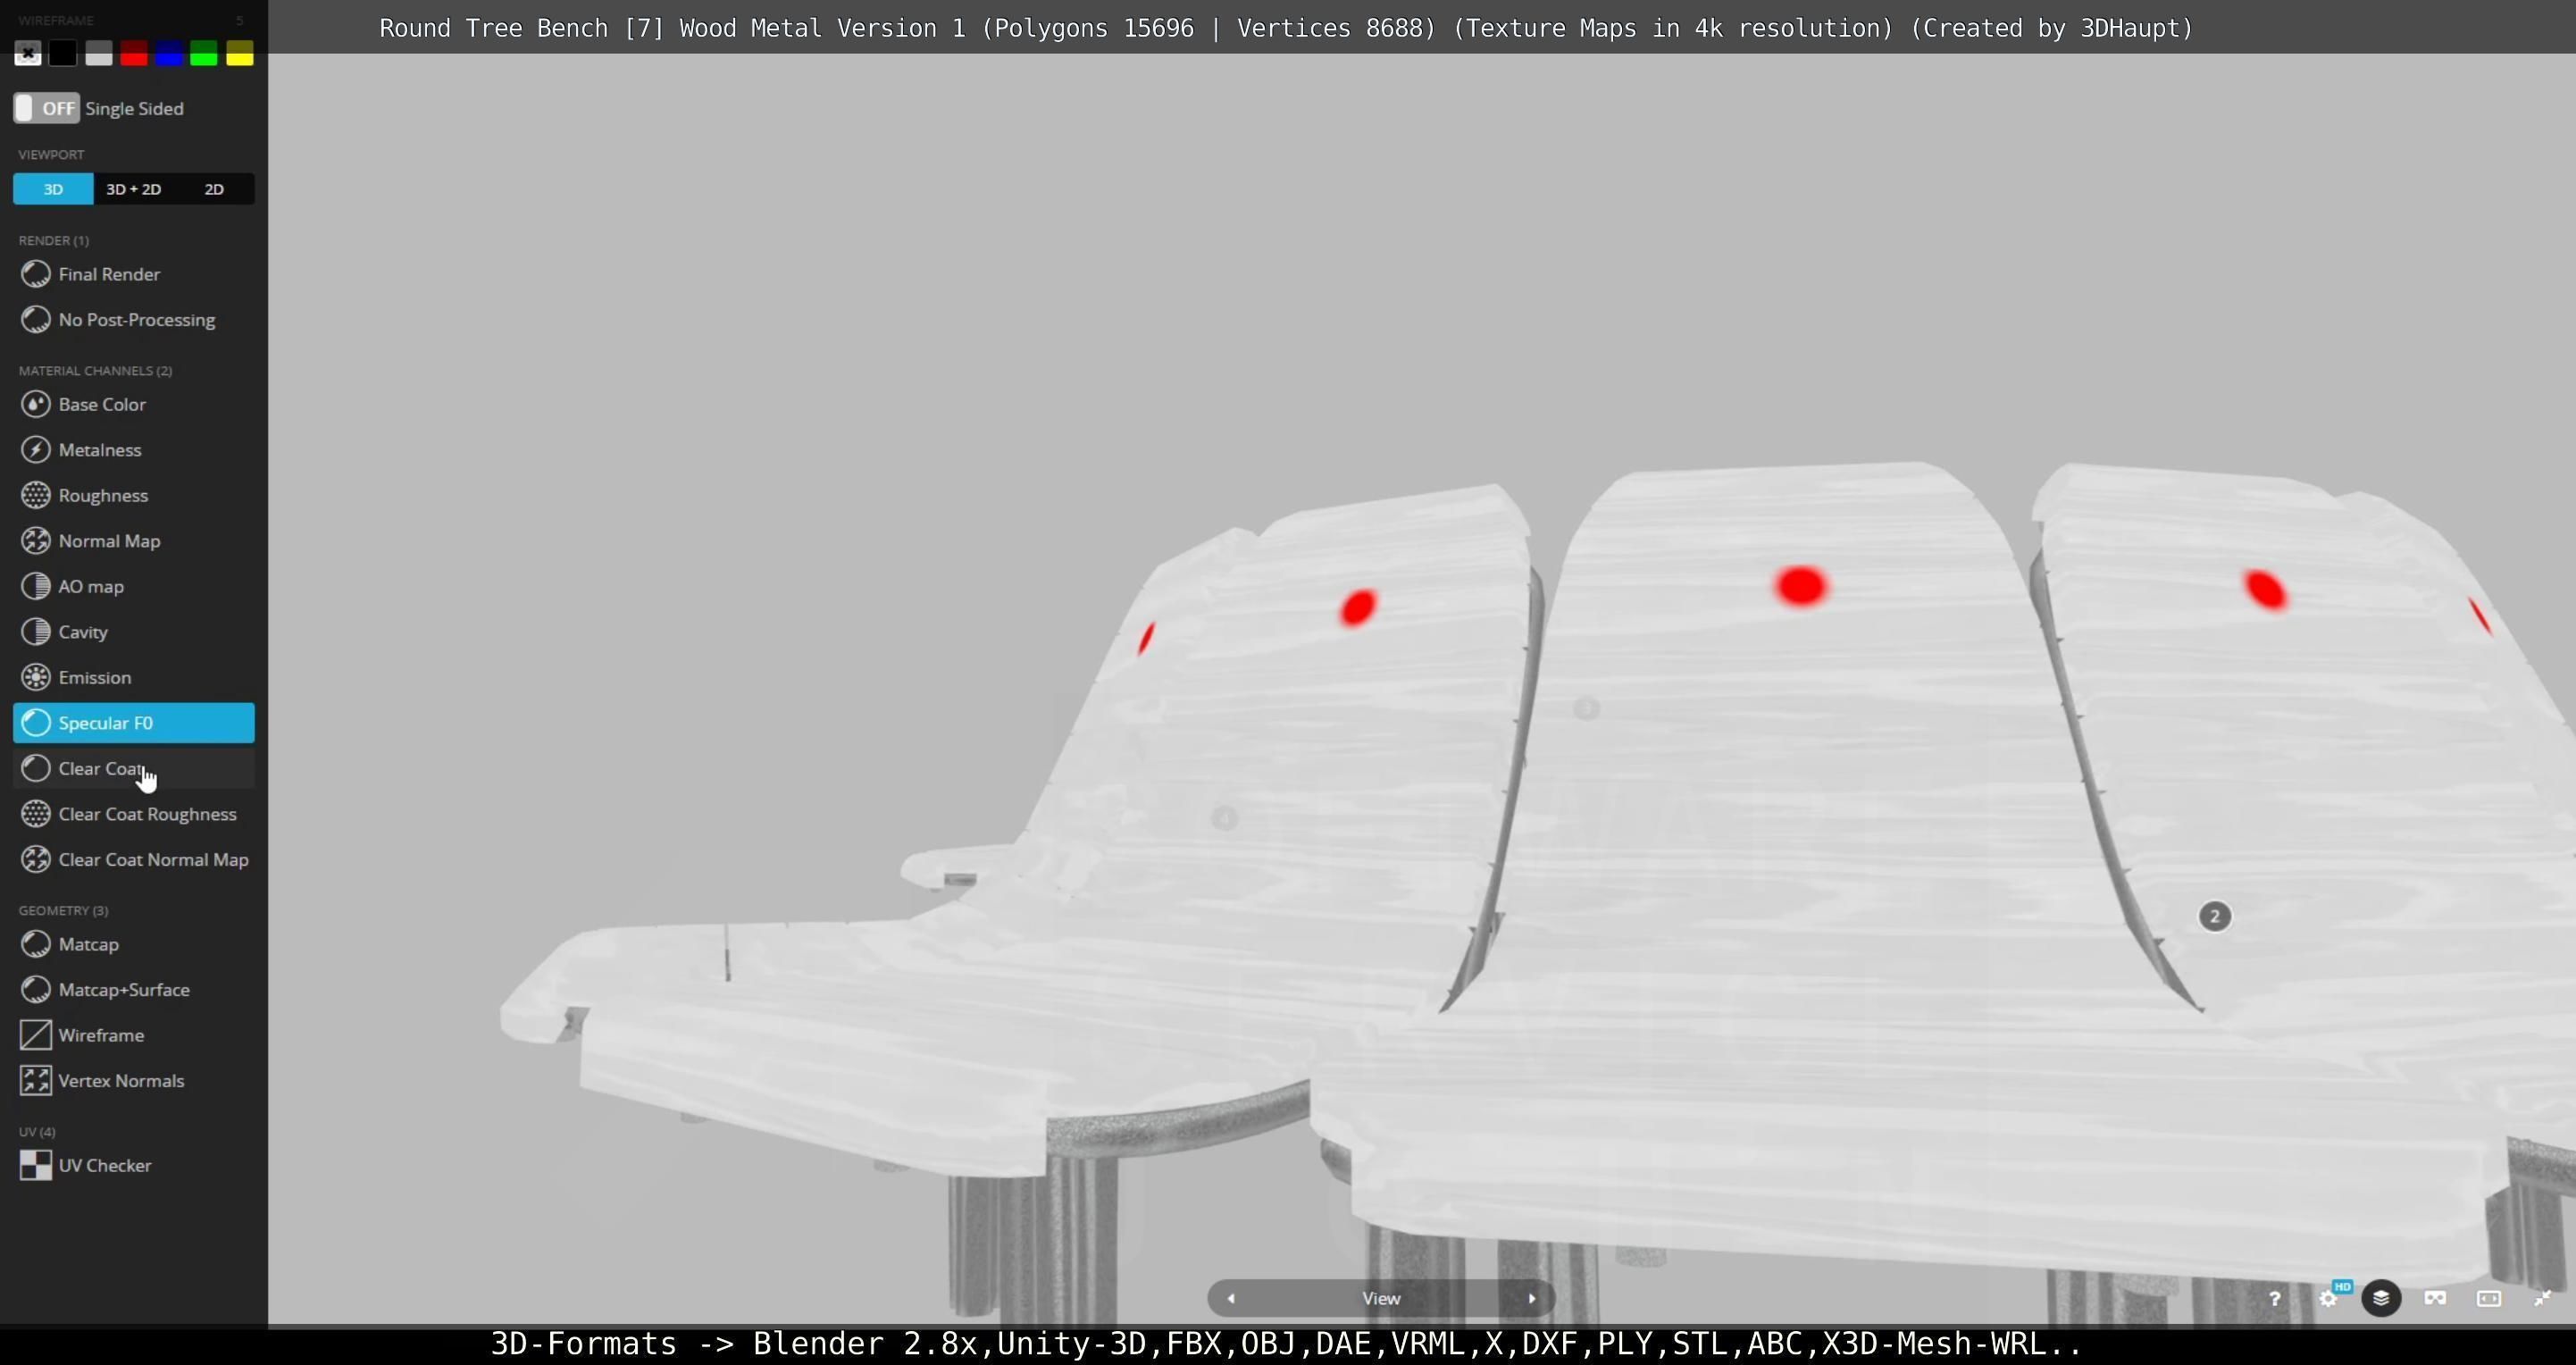
Task: Open the View annotation list
Action: (1381, 1298)
